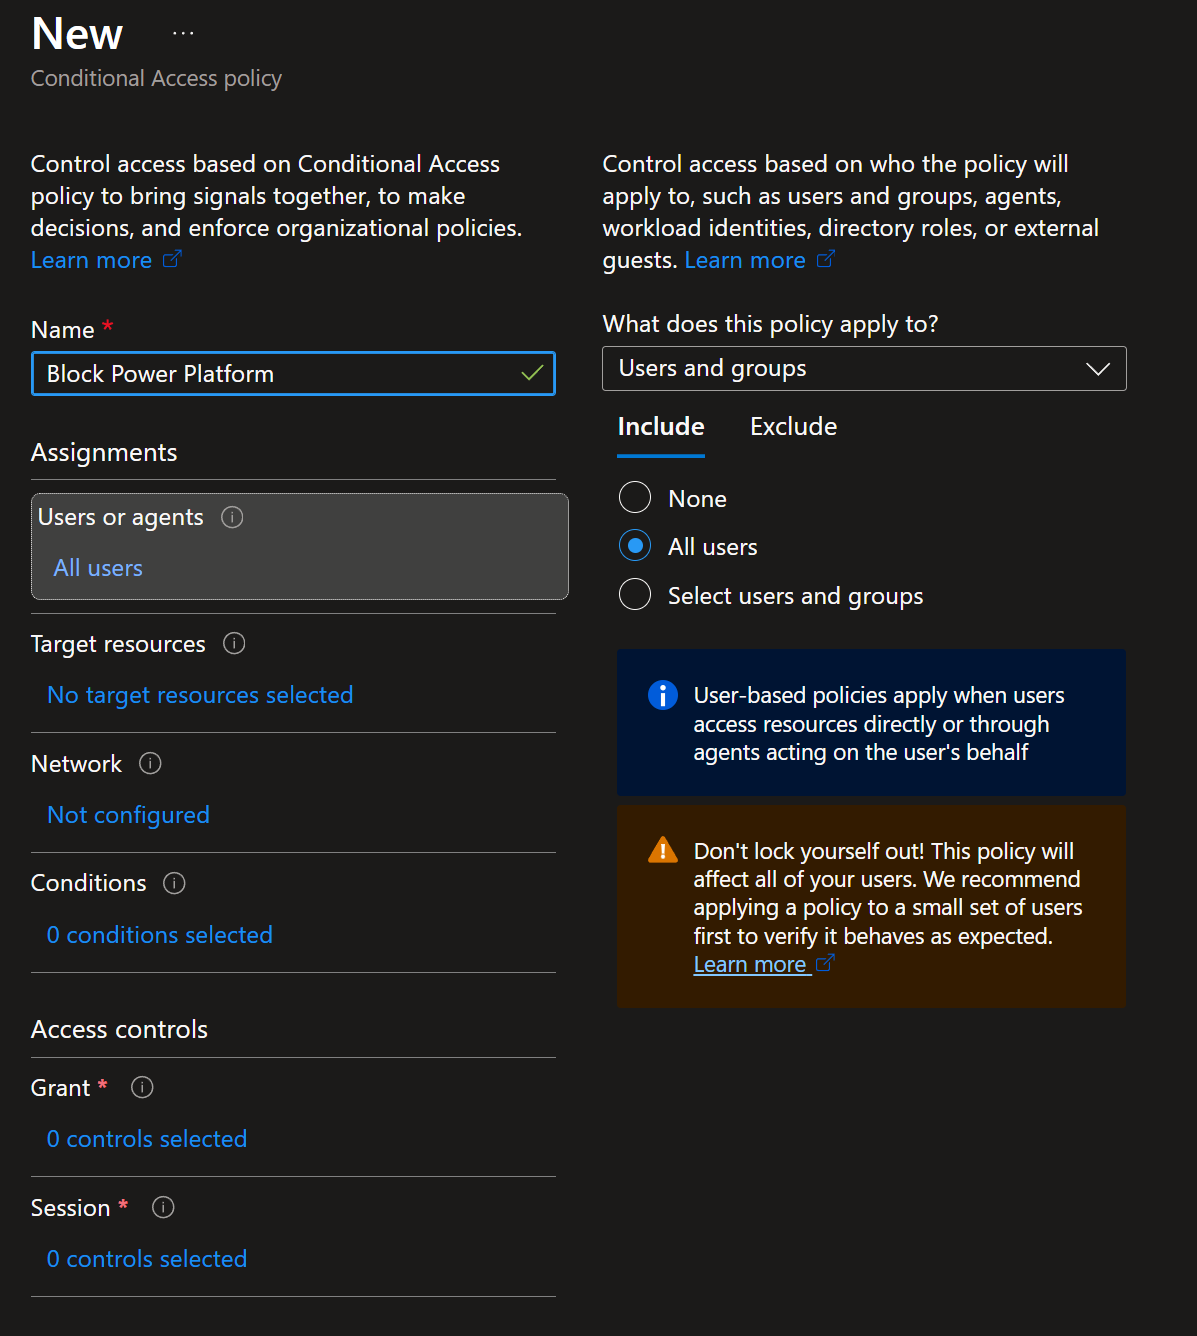1197x1336 pixels.
Task: Switch to the Include tab
Action: pos(661,427)
